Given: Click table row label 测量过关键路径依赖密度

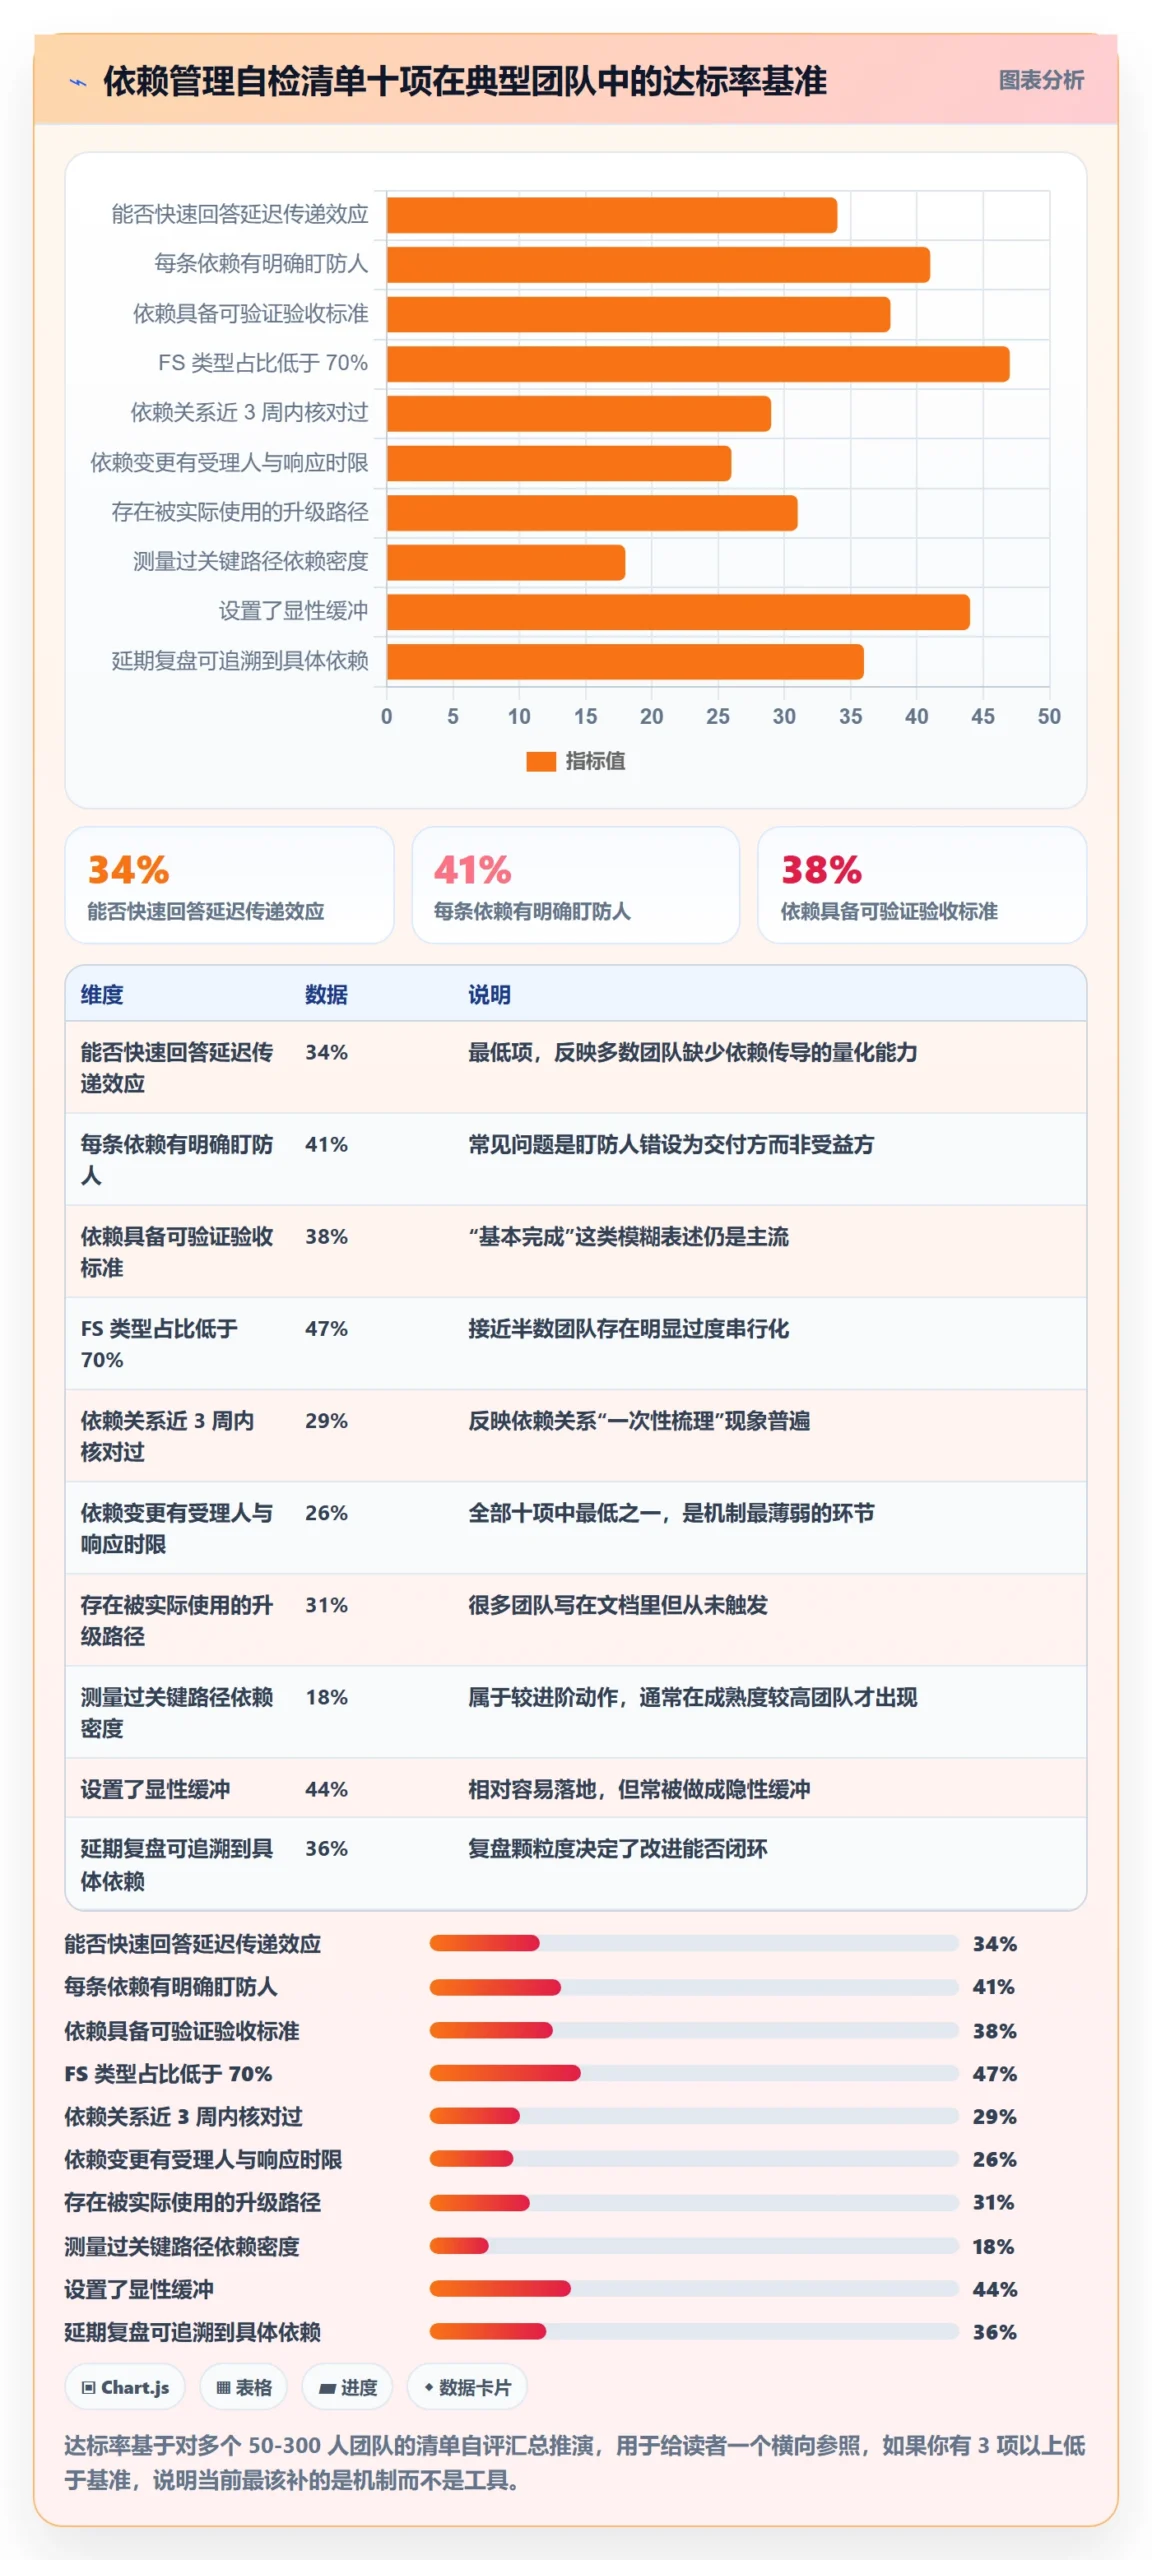Looking at the screenshot, I should coord(177,1712).
